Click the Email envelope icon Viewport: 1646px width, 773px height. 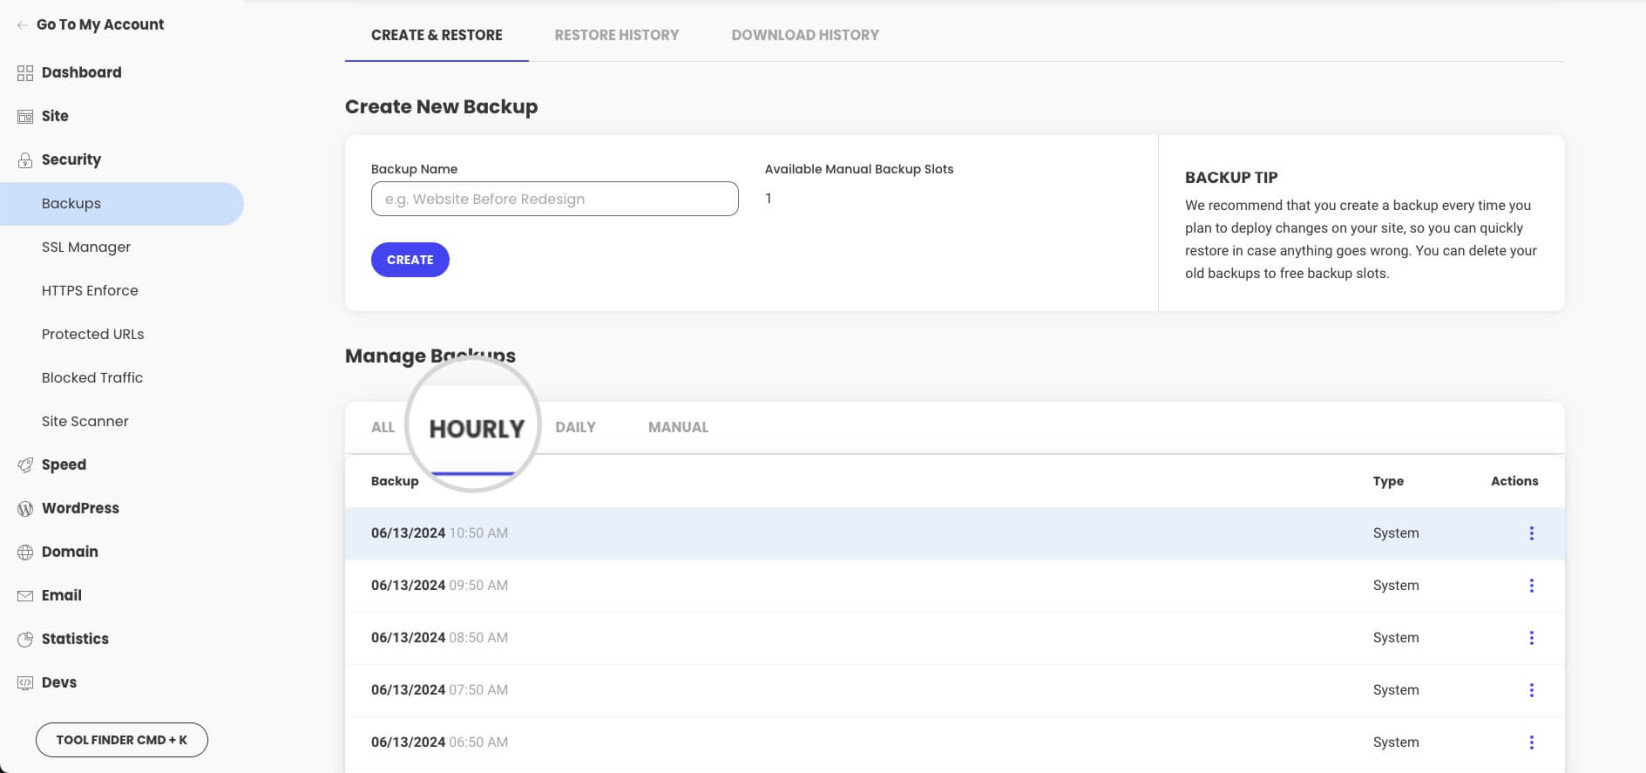[x=25, y=595]
